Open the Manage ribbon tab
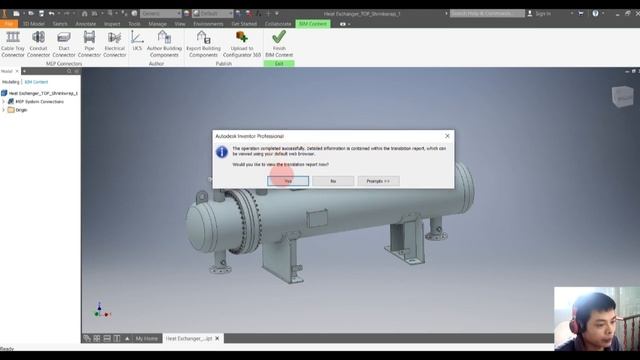The height and width of the screenshot is (360, 640). (158, 24)
